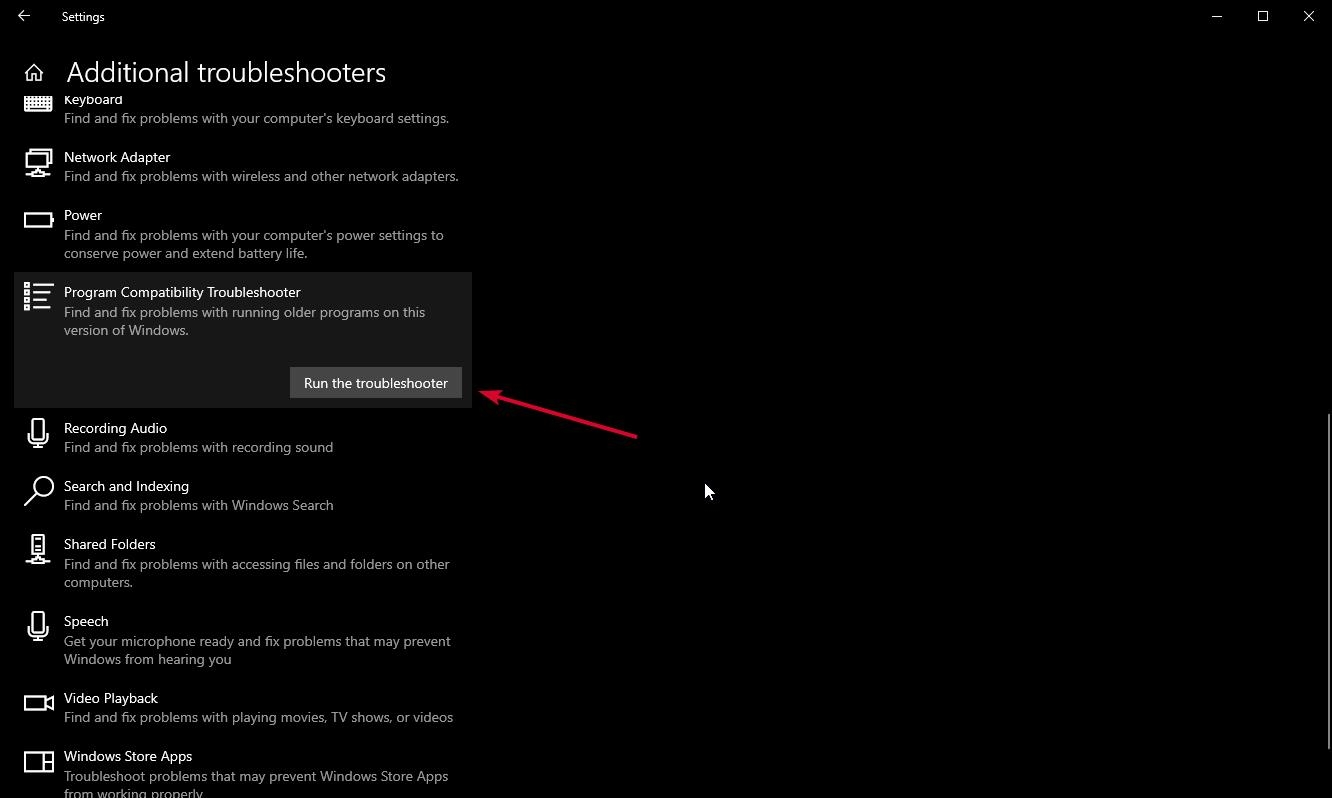Select the Keyboard troubleshooter title
Viewport: 1332px width, 798px height.
93,100
